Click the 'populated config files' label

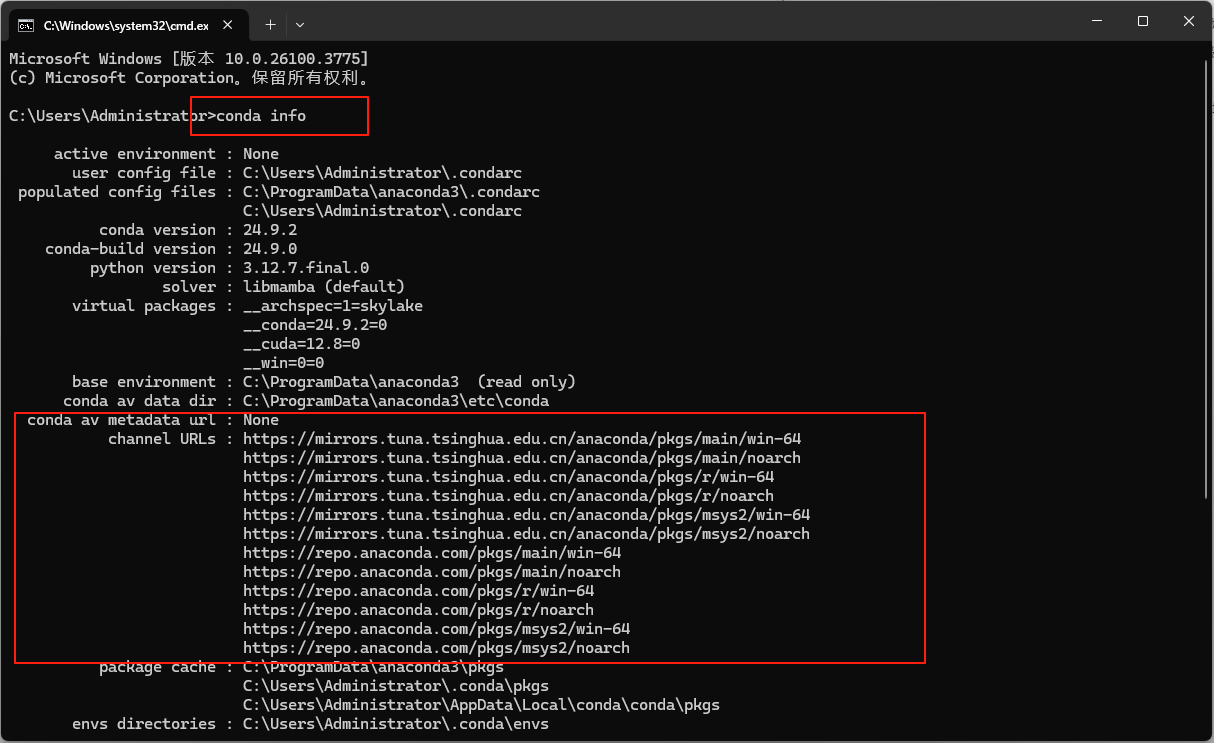pos(117,192)
